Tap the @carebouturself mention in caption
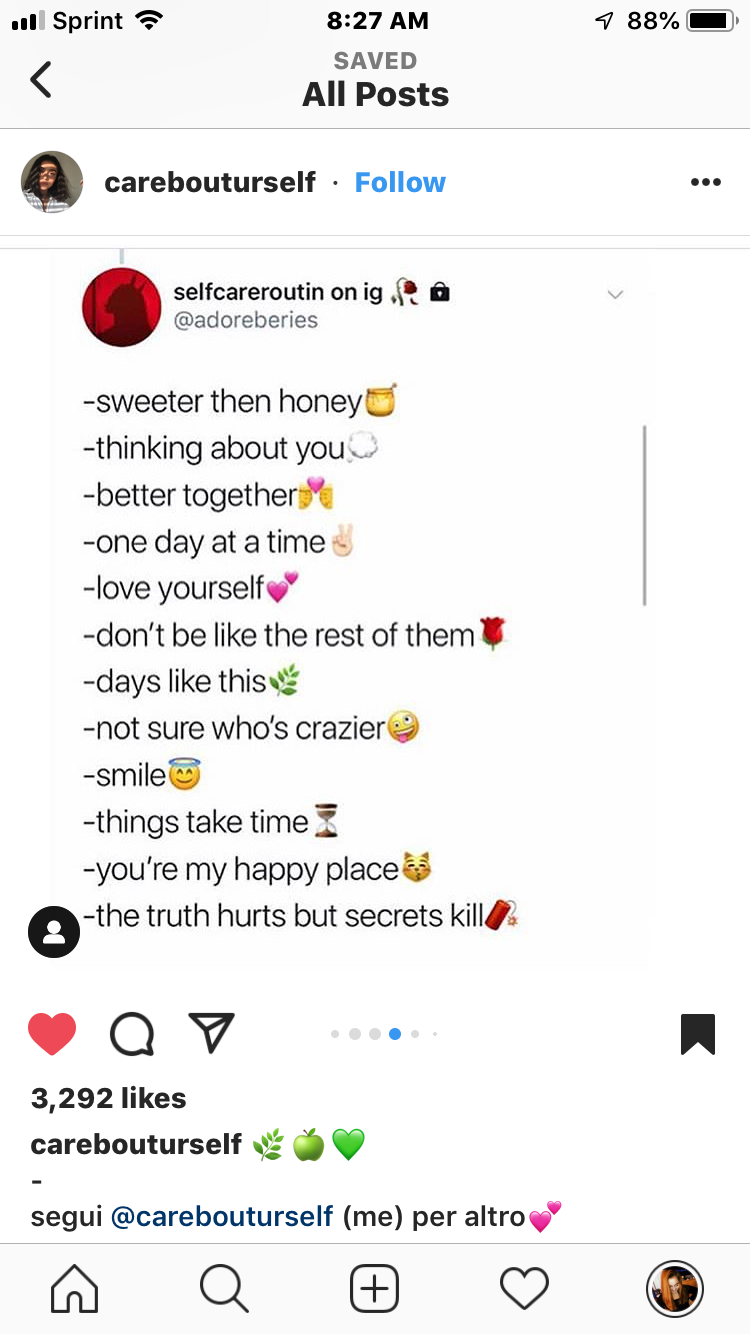Viewport: 750px width, 1334px height. [222, 1216]
